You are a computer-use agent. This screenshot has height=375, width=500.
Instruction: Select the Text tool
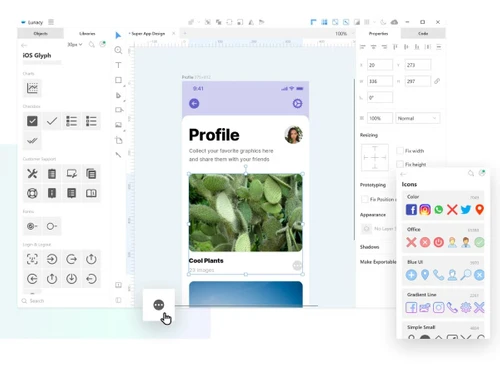click(x=118, y=65)
